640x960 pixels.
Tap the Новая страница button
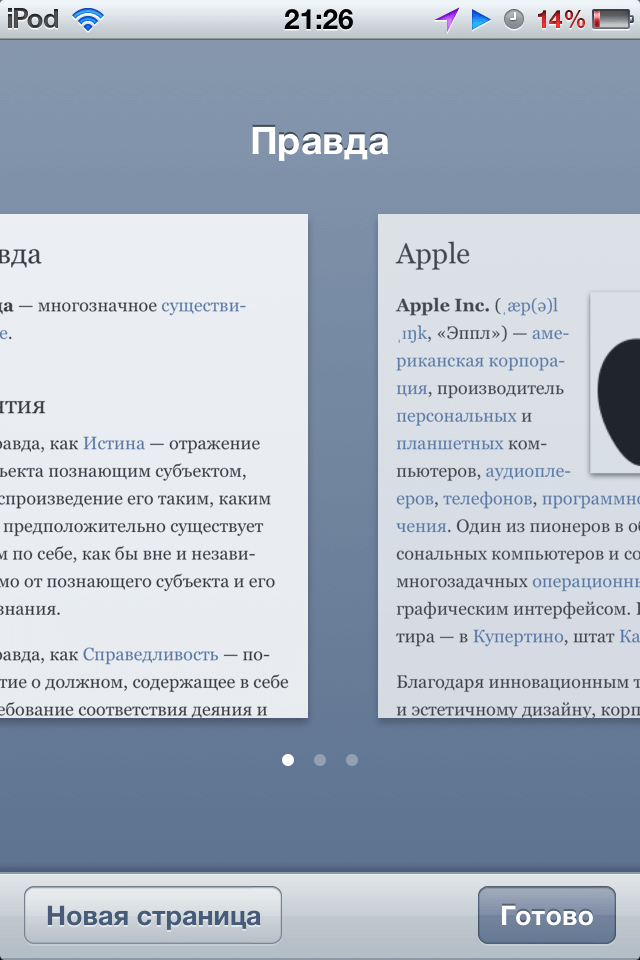[x=153, y=915]
